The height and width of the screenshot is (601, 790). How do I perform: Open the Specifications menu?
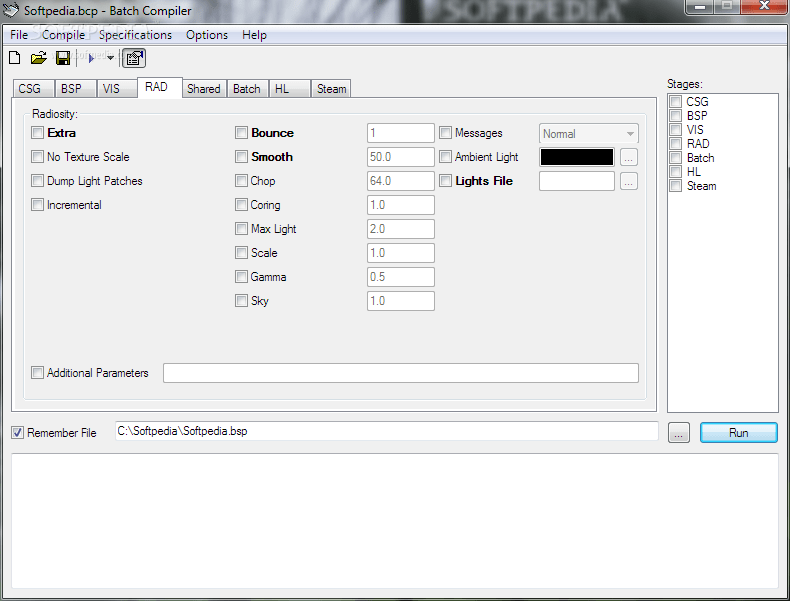pyautogui.click(x=135, y=35)
